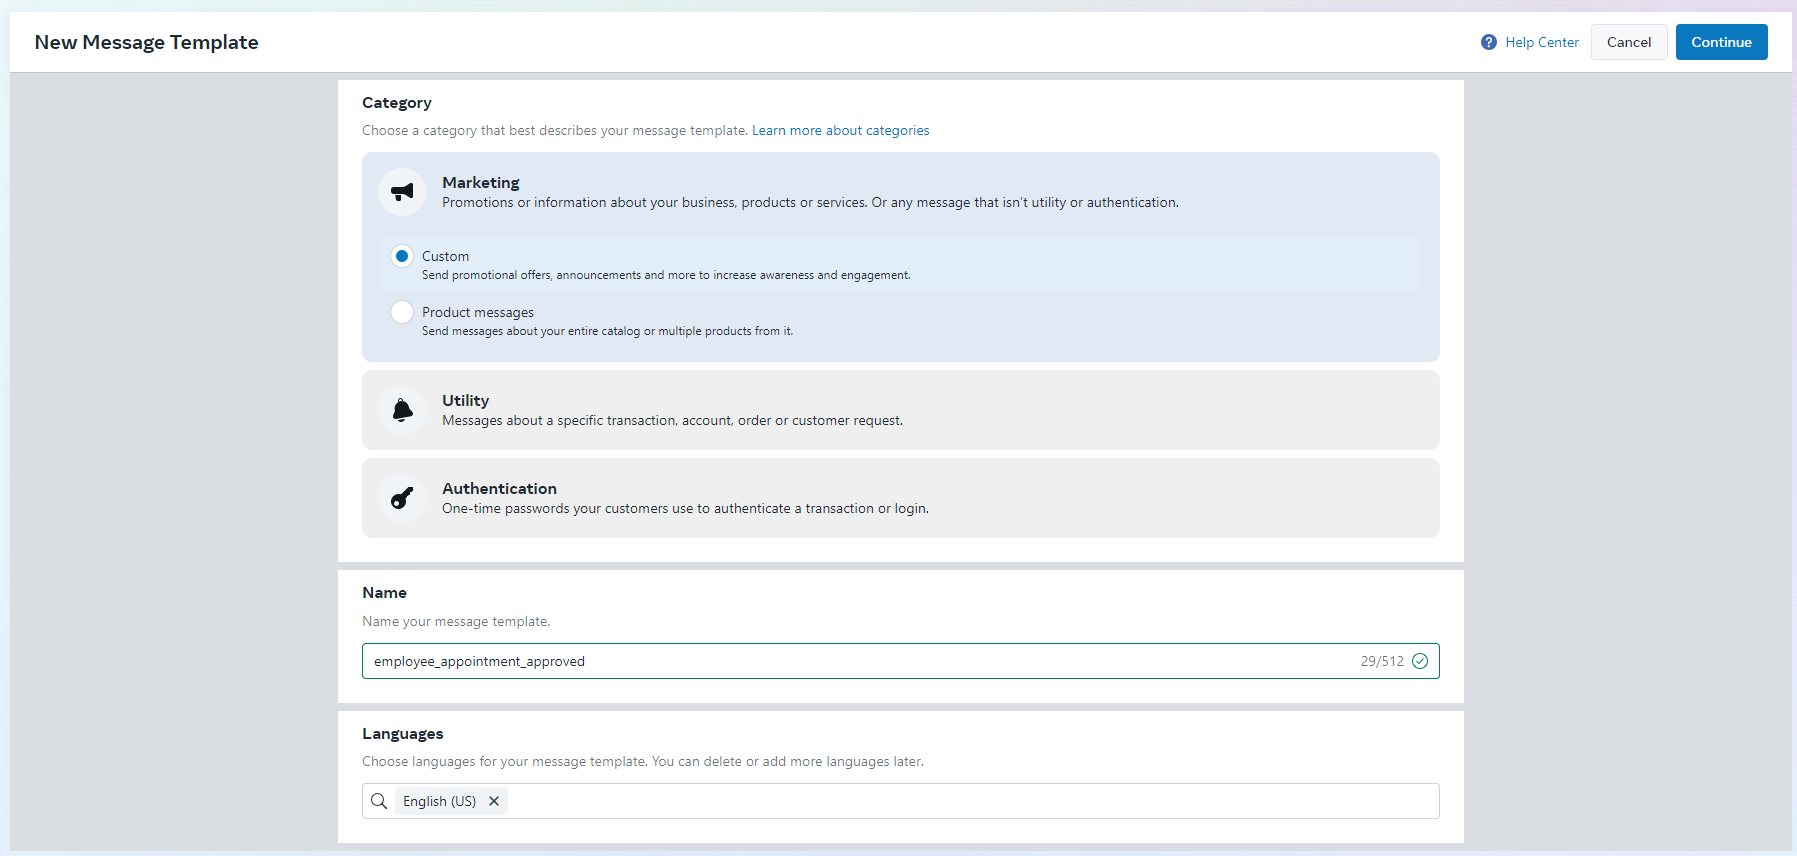Click the search magnifier in Languages field

pyautogui.click(x=379, y=801)
